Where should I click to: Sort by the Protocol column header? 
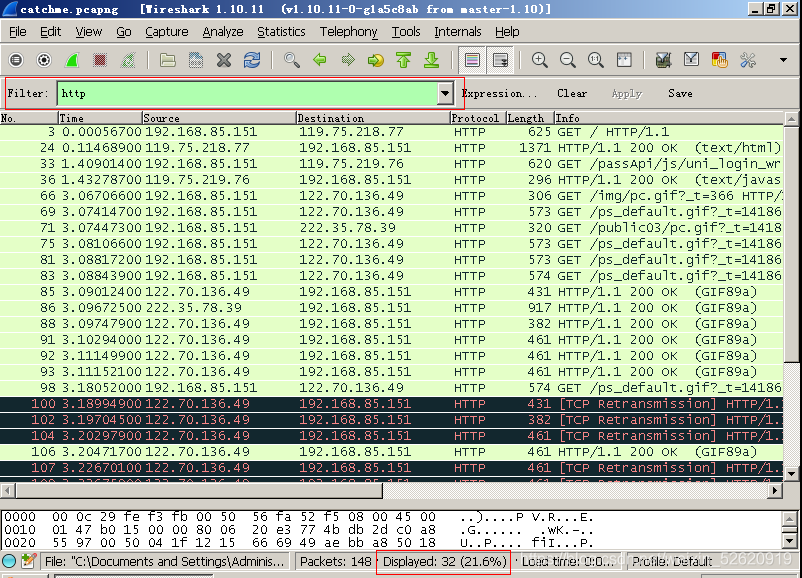point(478,118)
